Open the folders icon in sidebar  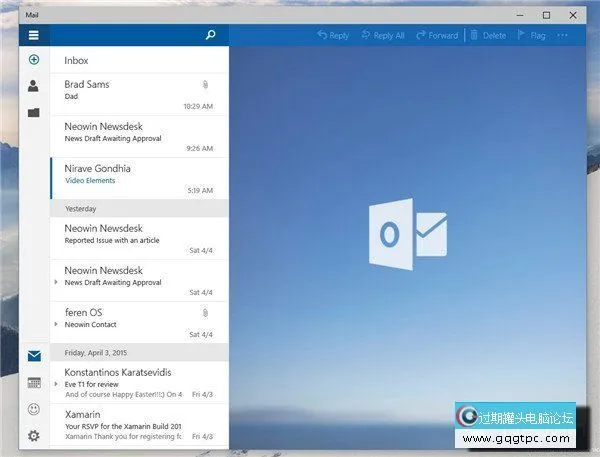(33, 113)
